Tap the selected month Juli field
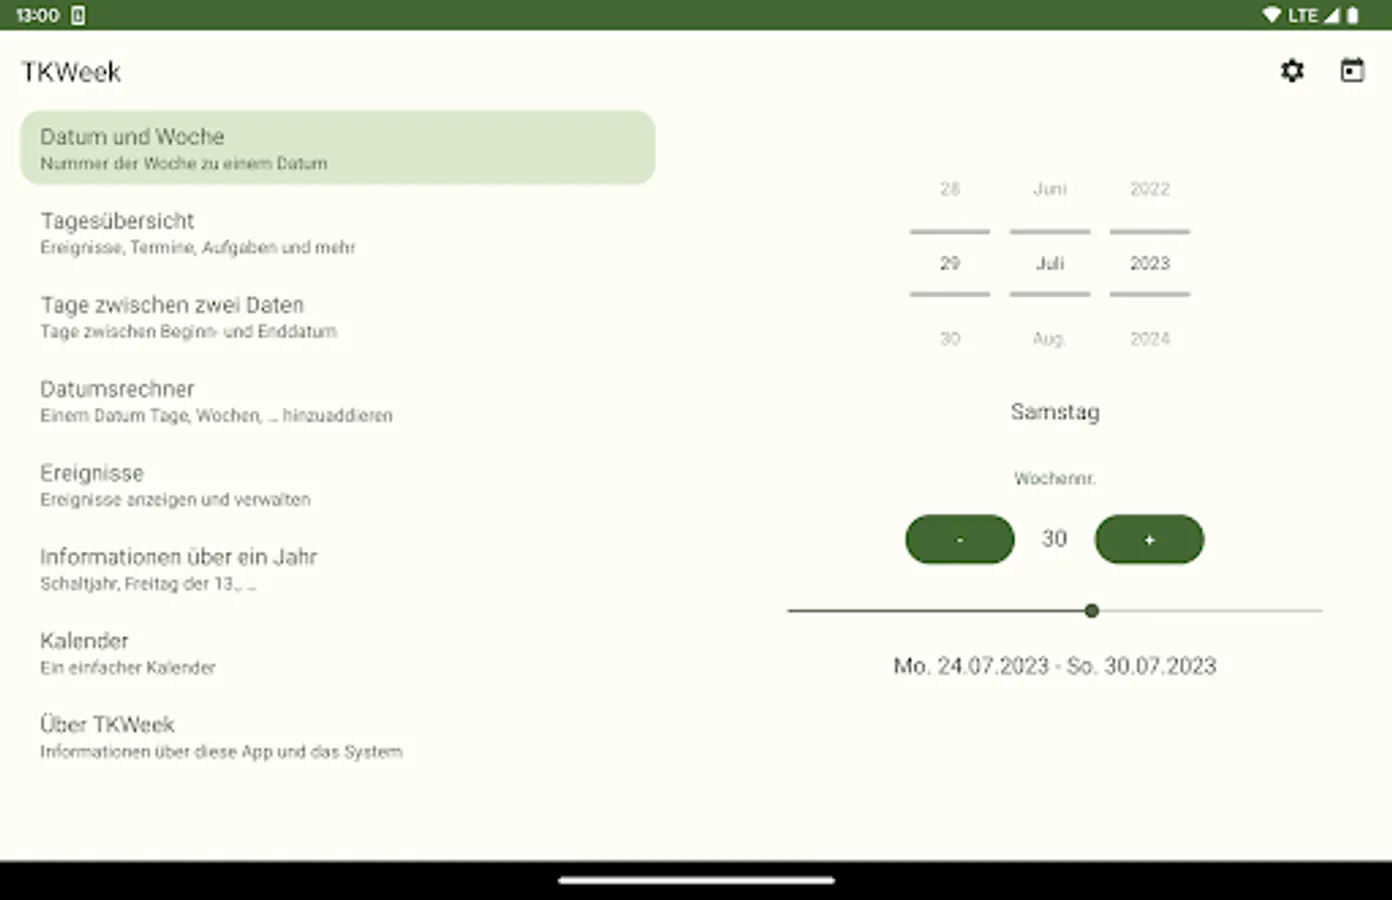 (x=1050, y=263)
